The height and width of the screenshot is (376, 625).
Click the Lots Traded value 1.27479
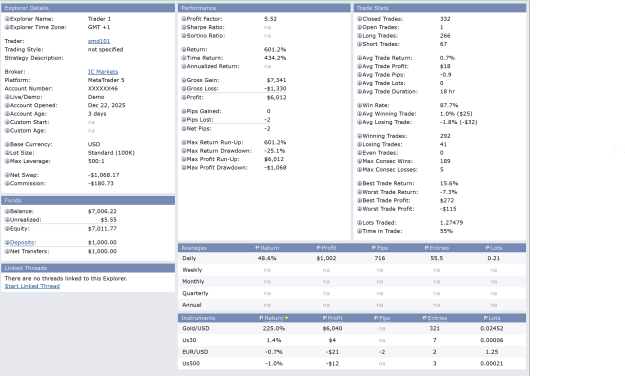click(x=451, y=222)
